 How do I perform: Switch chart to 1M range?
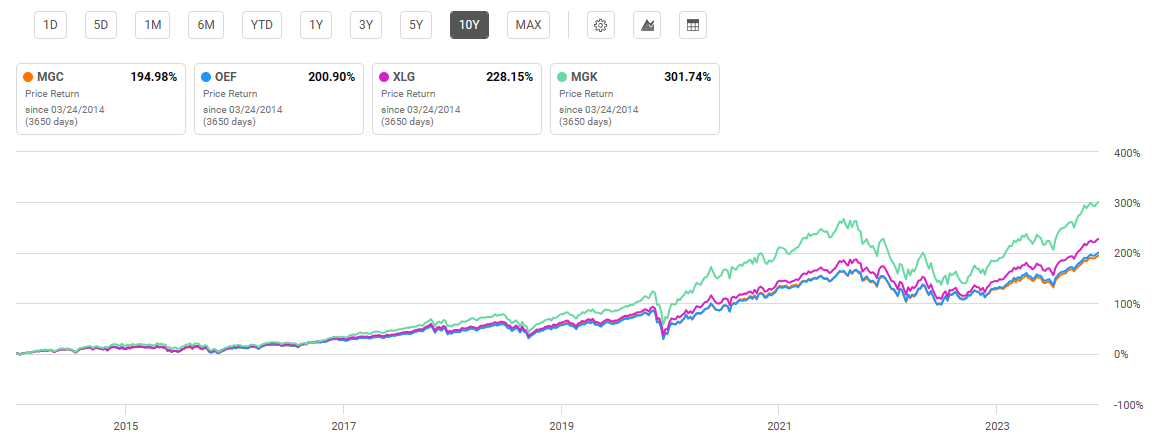[153, 25]
